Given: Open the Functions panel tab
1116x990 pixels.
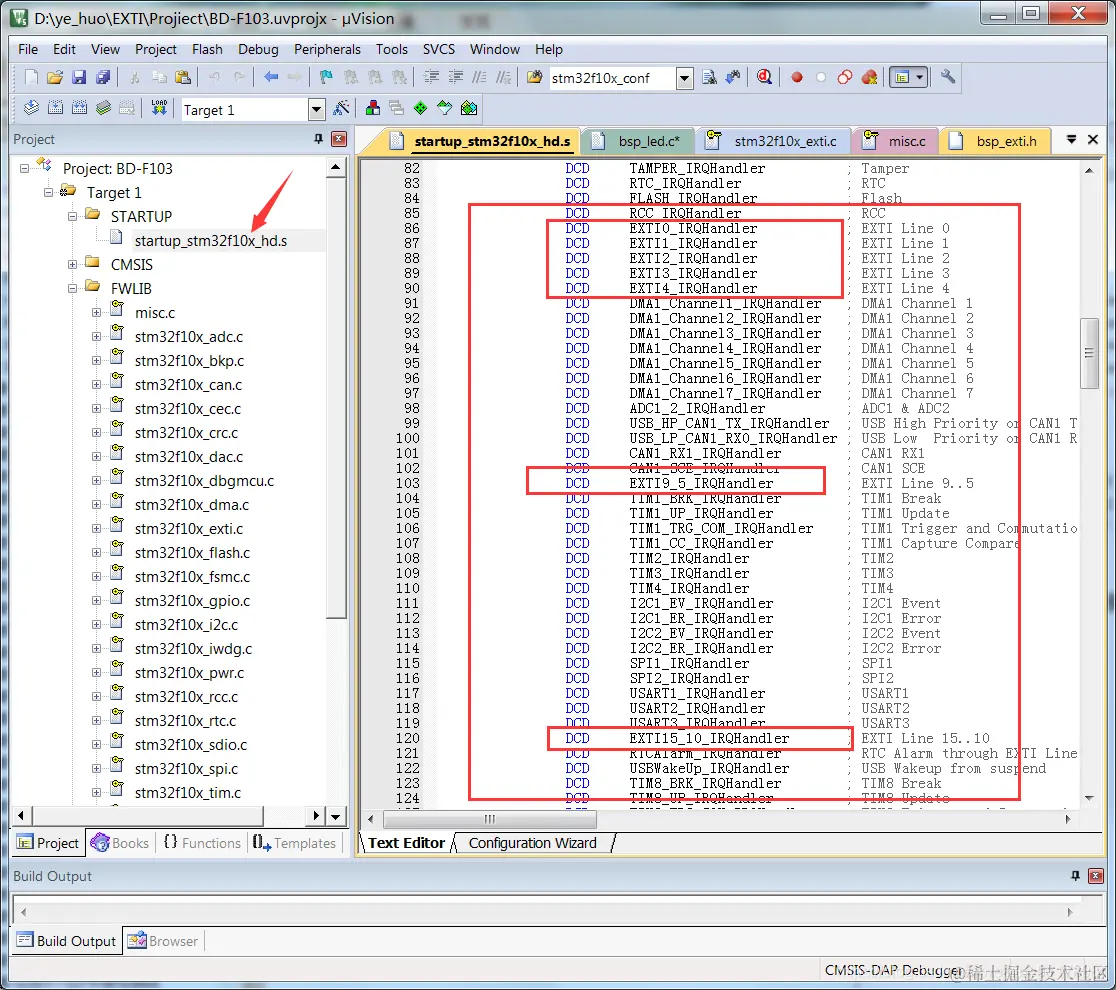Looking at the screenshot, I should coord(202,843).
